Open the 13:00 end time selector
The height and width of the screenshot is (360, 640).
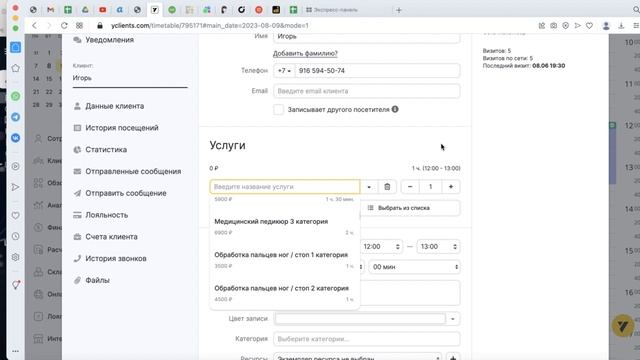click(438, 247)
